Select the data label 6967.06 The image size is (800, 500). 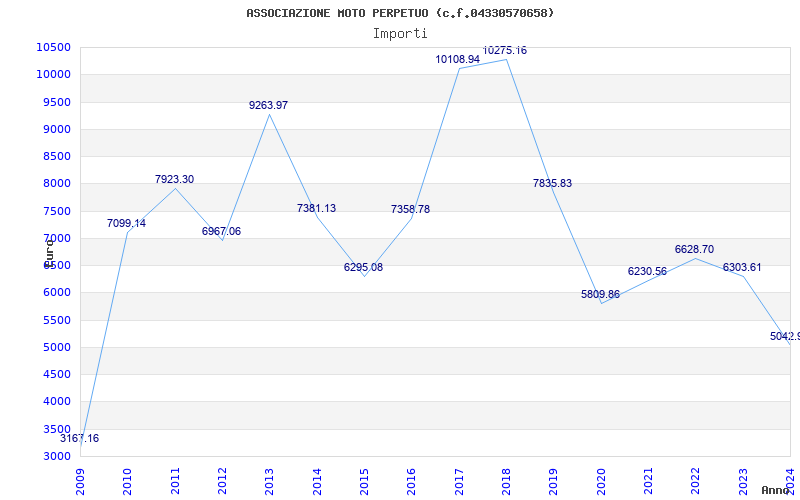[x=221, y=231]
